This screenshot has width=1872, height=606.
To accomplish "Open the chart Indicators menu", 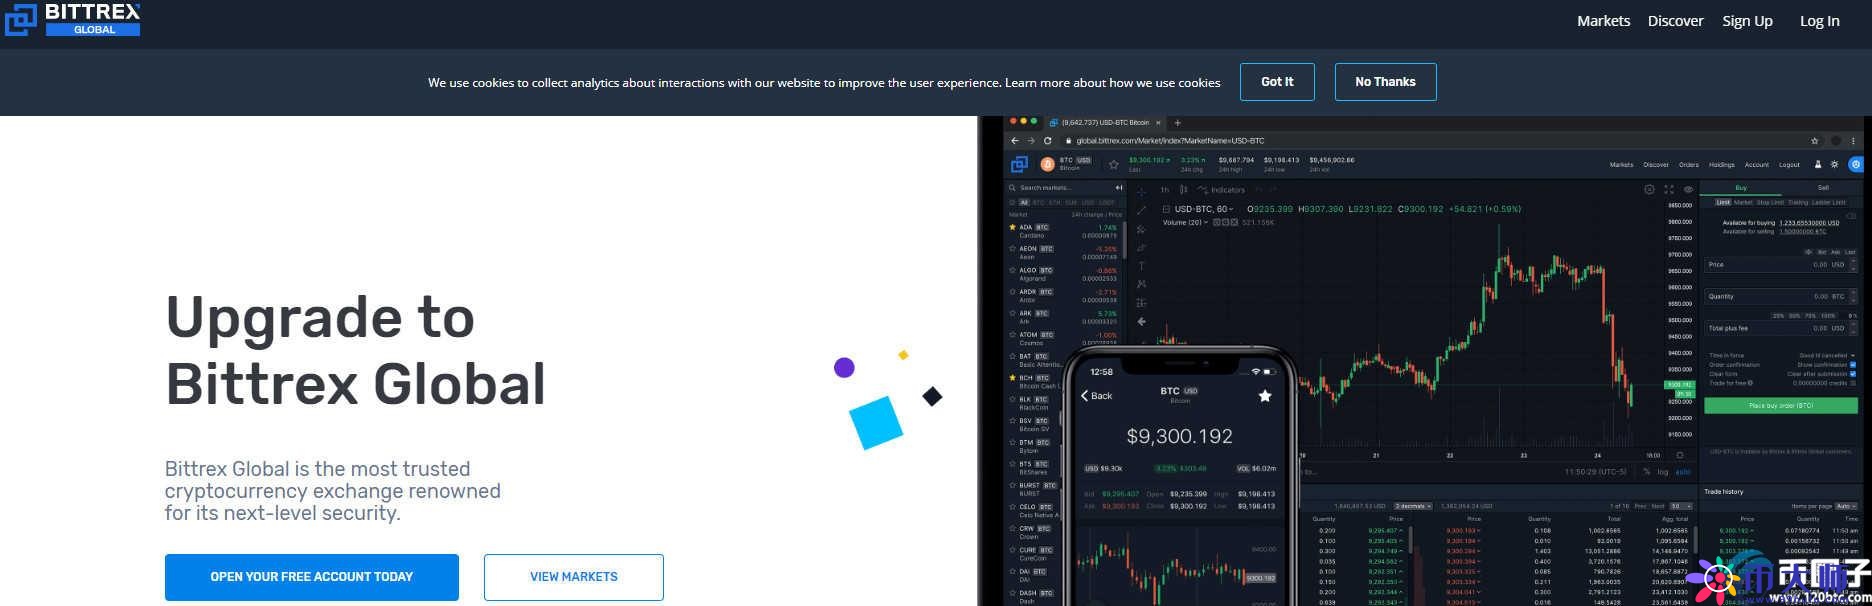I will point(1223,190).
